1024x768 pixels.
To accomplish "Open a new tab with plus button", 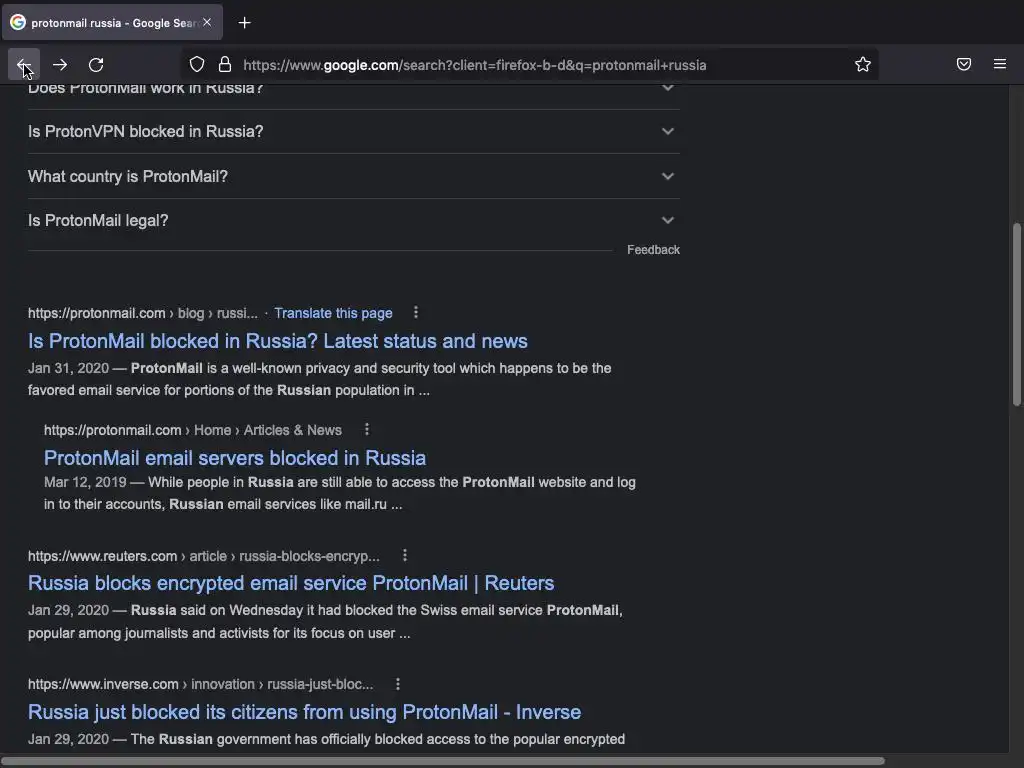I will click(244, 23).
